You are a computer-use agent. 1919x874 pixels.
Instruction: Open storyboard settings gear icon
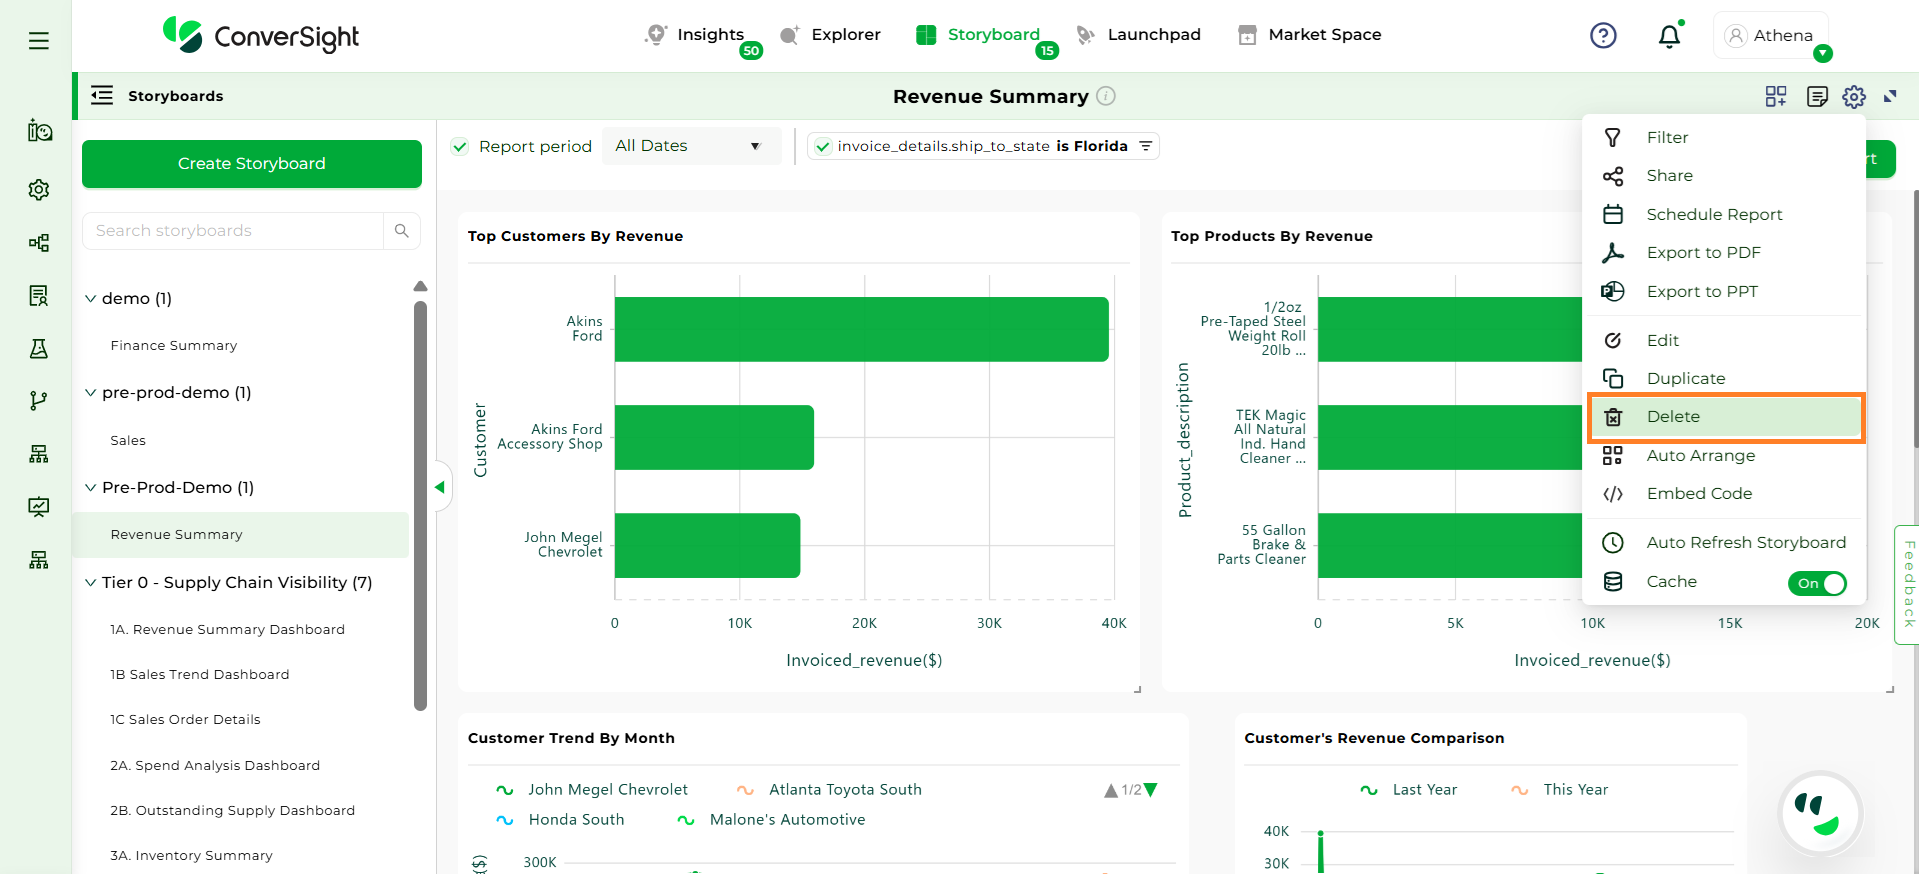1854,96
